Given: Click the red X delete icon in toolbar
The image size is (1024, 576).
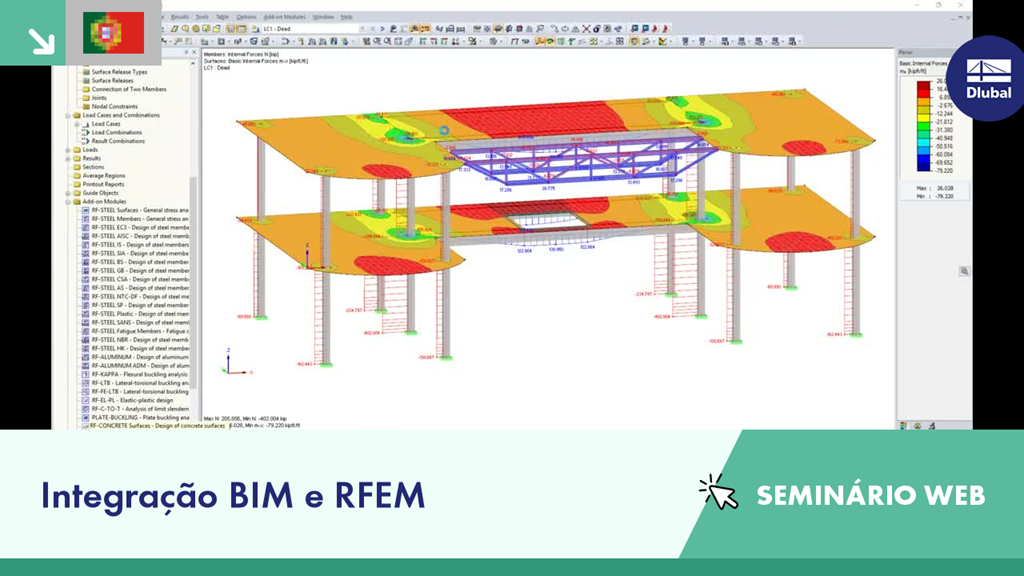Looking at the screenshot, I should pos(586,29).
